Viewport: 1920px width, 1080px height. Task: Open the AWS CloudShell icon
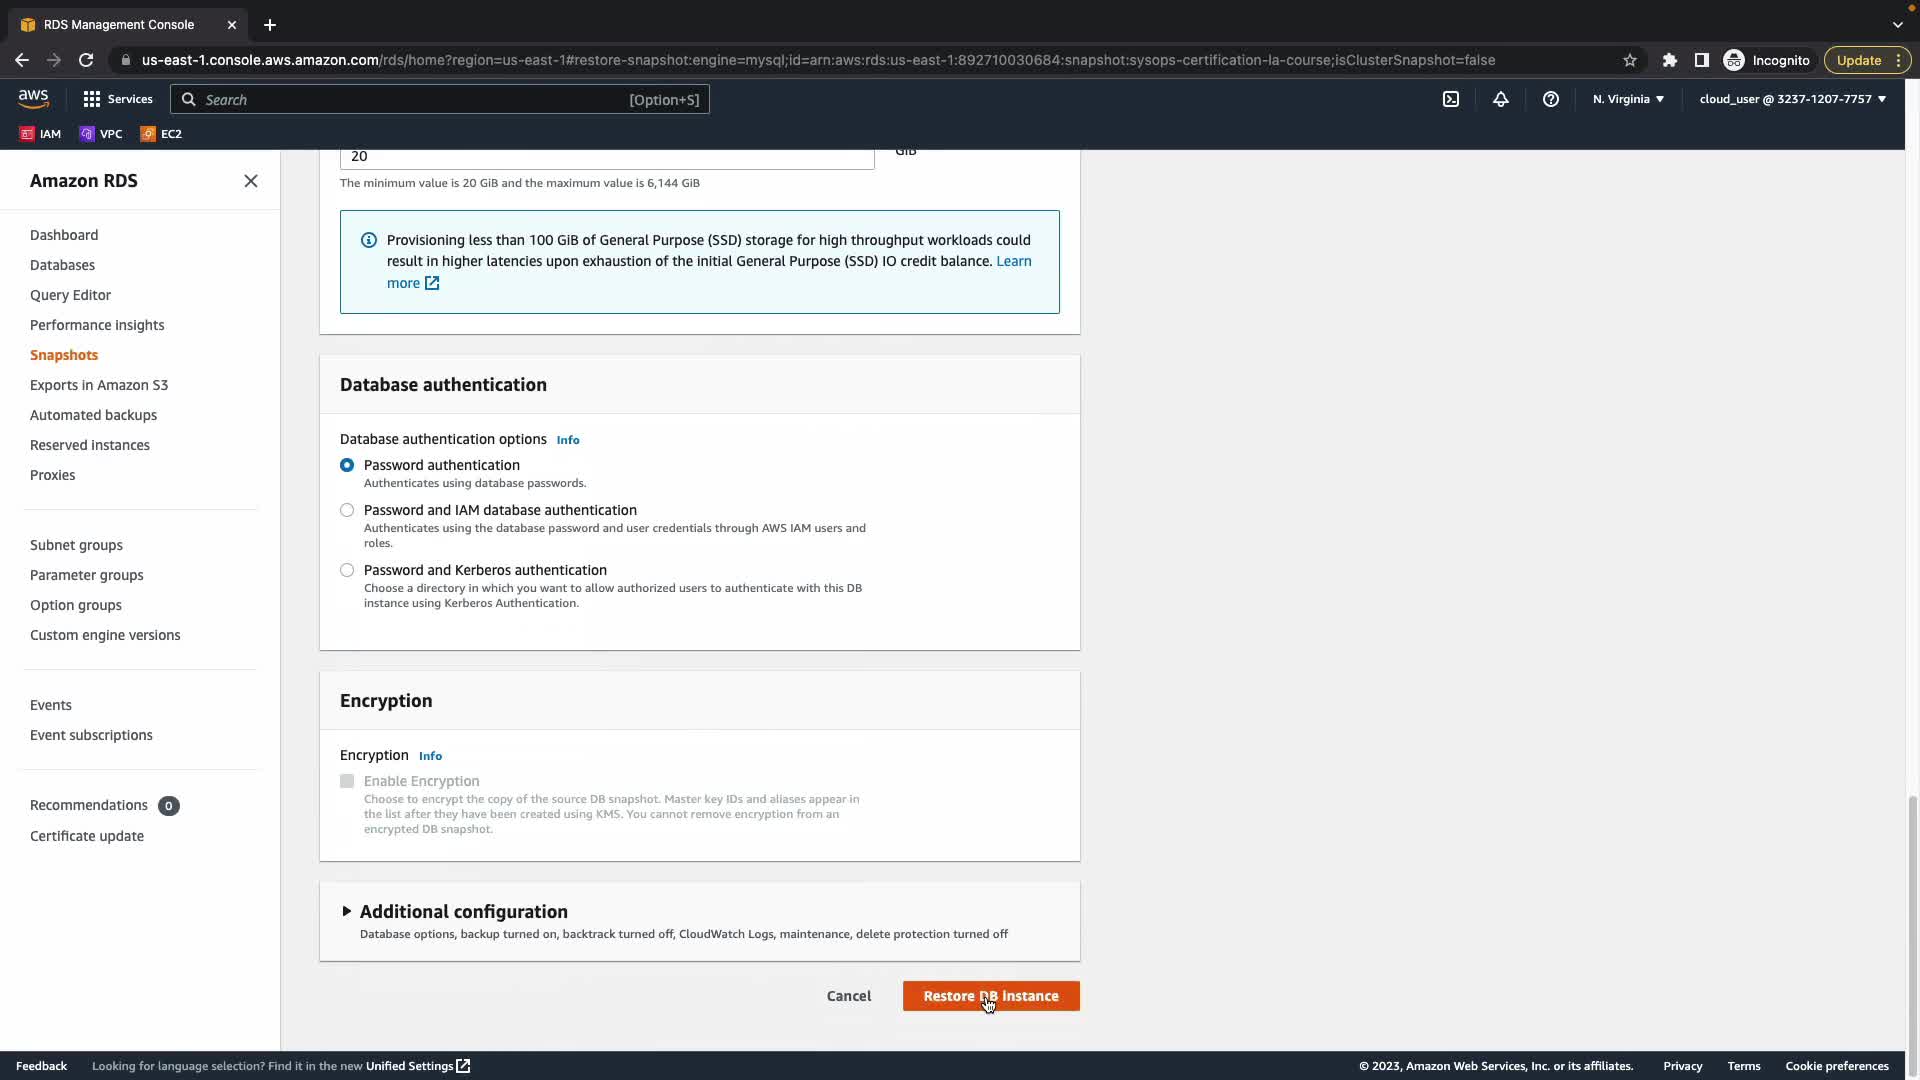point(1451,99)
